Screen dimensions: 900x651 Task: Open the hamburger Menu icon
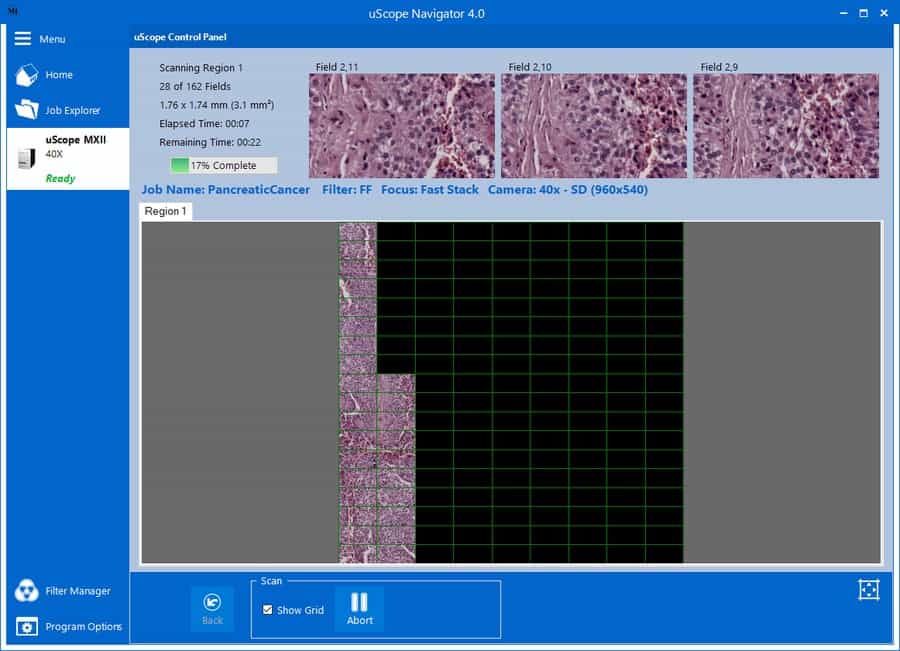click(x=23, y=38)
